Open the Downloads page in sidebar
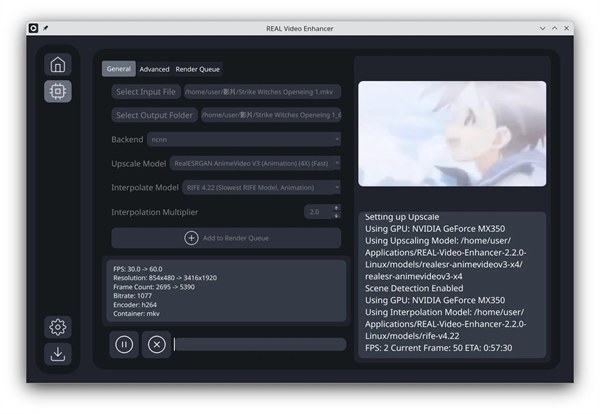 pos(58,354)
